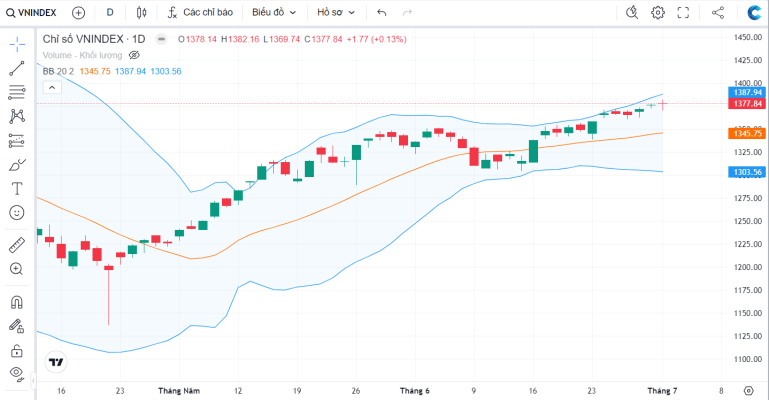Select the zoom in tool
The image size is (769, 400).
pyautogui.click(x=17, y=269)
